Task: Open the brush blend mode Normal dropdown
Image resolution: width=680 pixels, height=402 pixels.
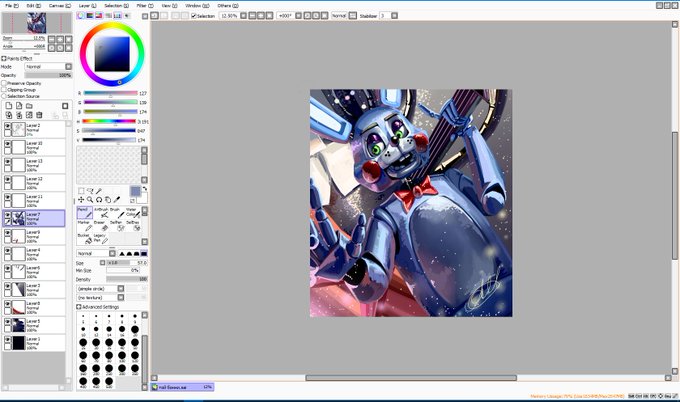Action: pyautogui.click(x=96, y=253)
